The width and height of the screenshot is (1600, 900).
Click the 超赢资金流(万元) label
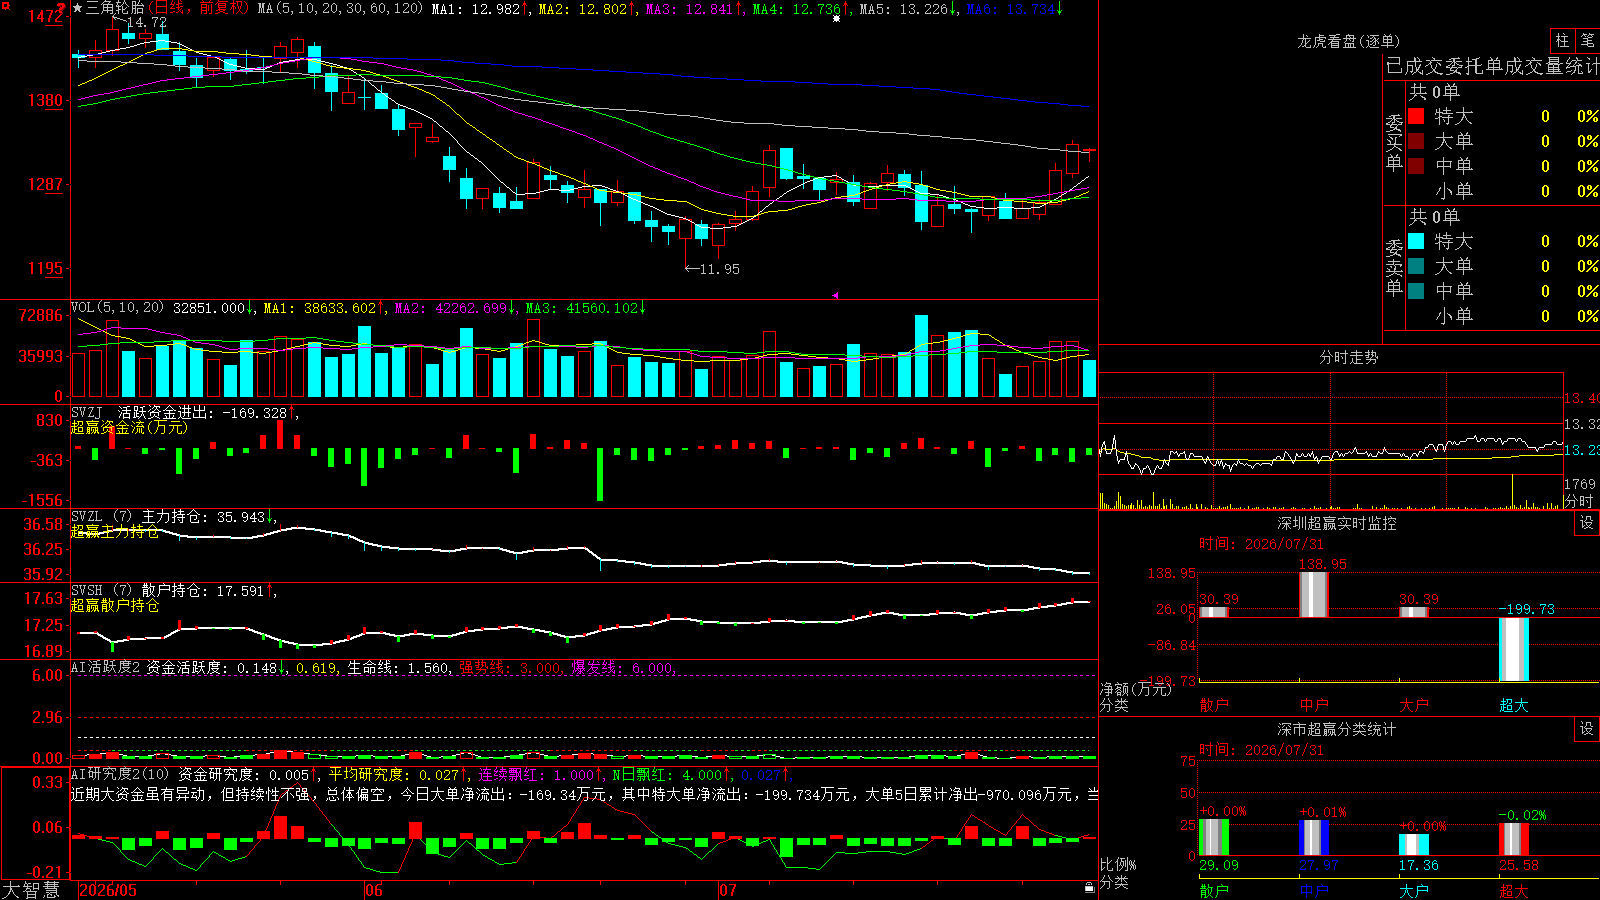coord(129,427)
